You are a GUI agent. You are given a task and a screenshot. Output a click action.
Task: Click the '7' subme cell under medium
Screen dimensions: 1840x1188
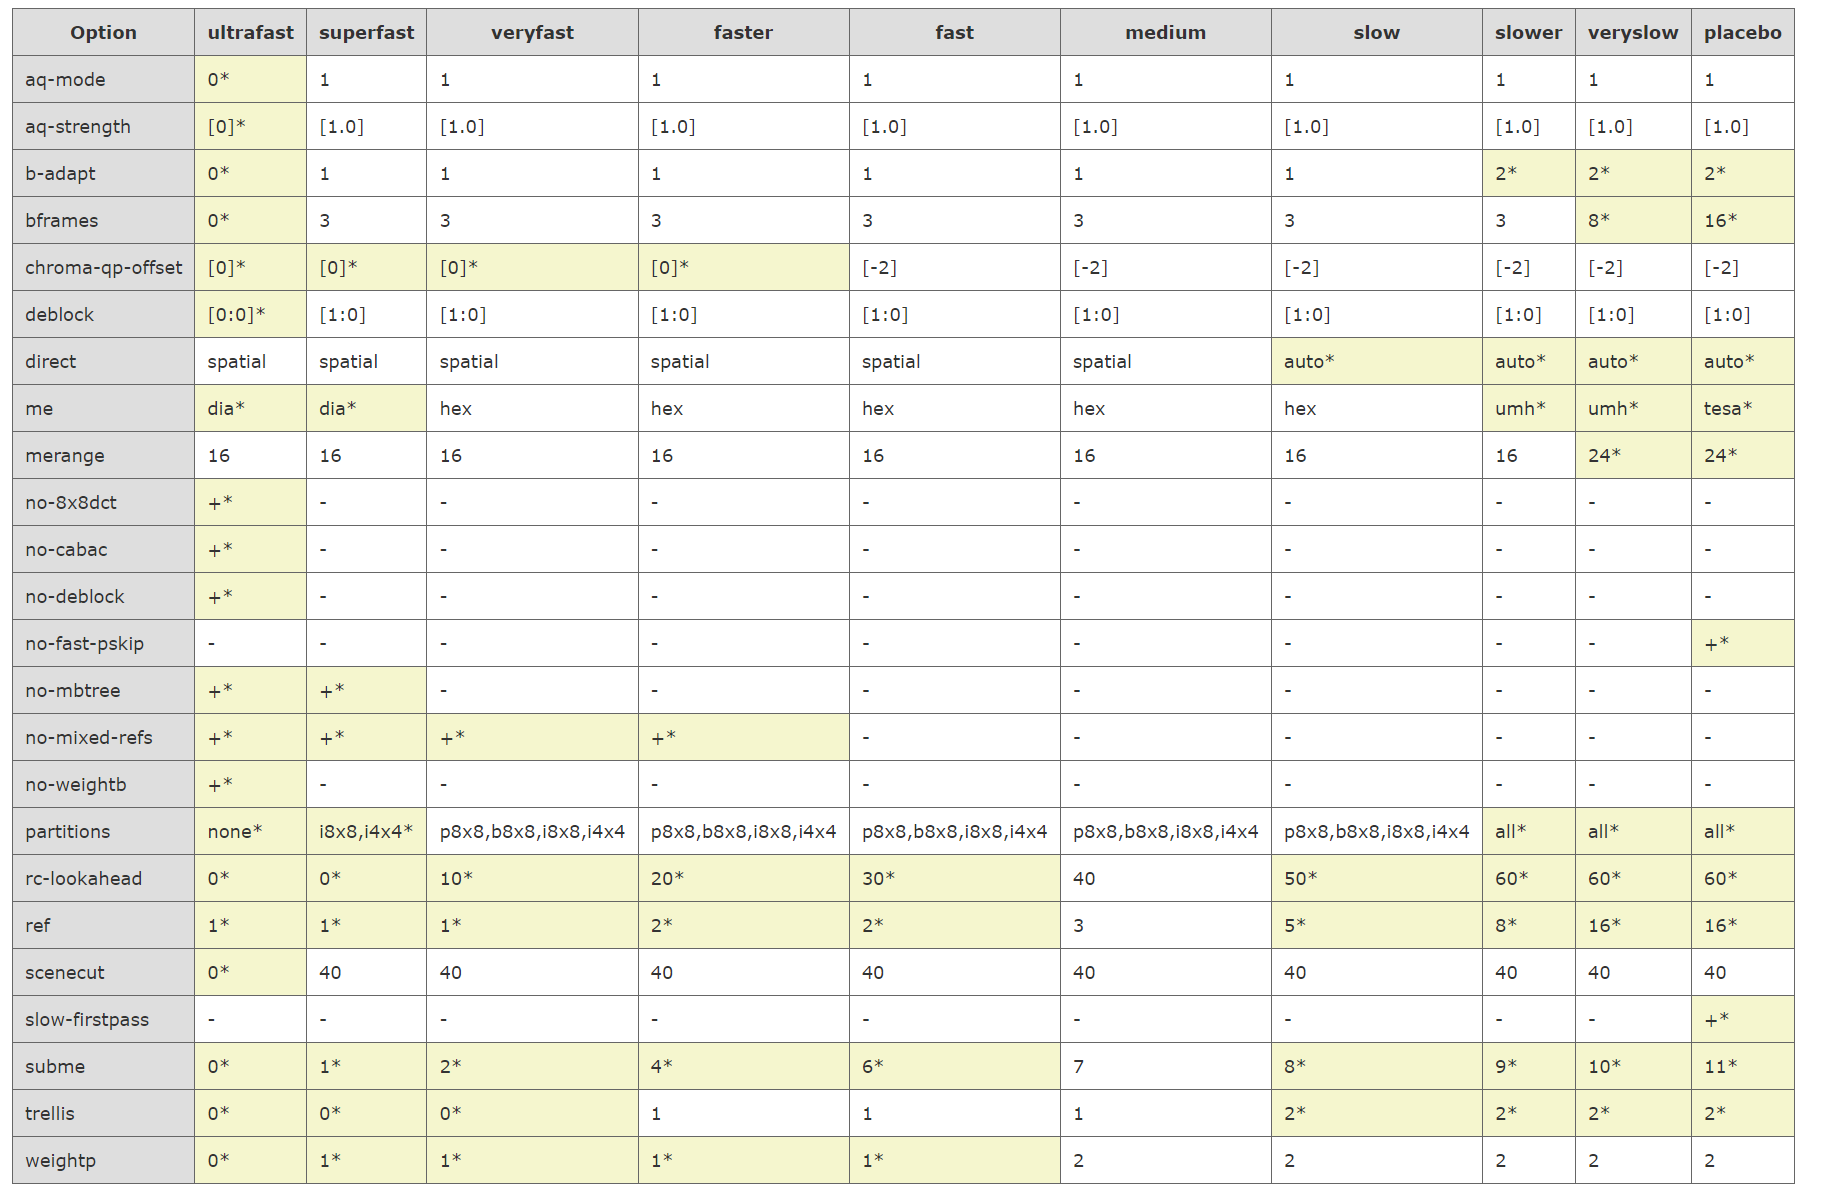[1079, 1067]
